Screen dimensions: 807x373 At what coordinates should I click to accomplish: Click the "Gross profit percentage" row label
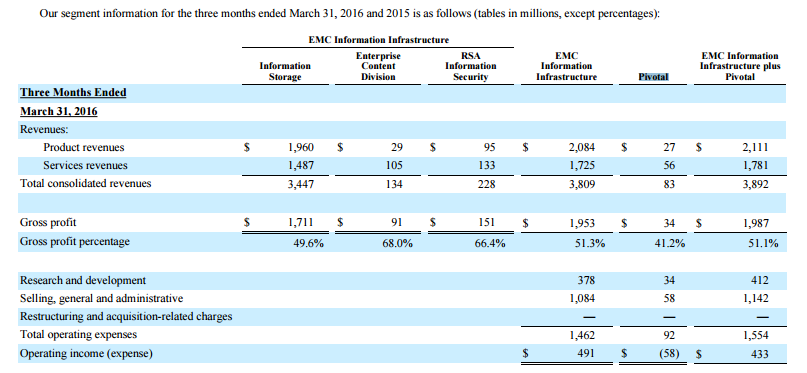pos(75,241)
